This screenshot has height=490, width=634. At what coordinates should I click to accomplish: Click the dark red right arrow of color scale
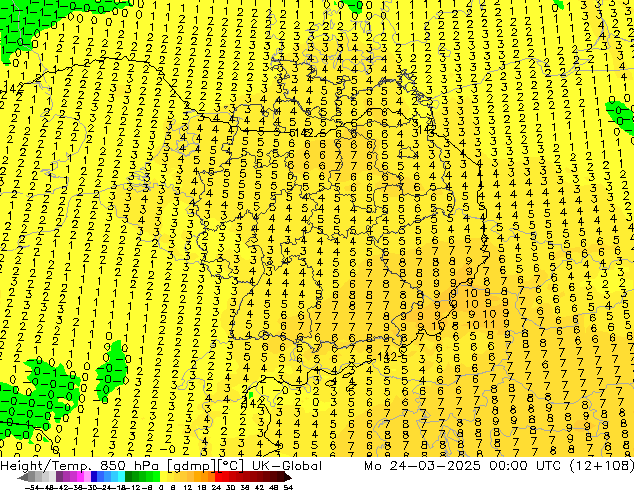coord(287,477)
